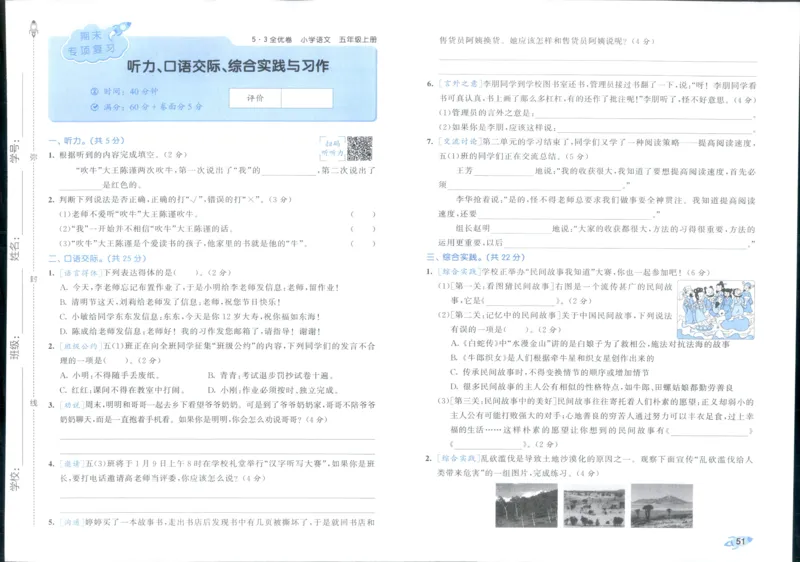Click the third photo showing barren desert land

click(x=662, y=505)
